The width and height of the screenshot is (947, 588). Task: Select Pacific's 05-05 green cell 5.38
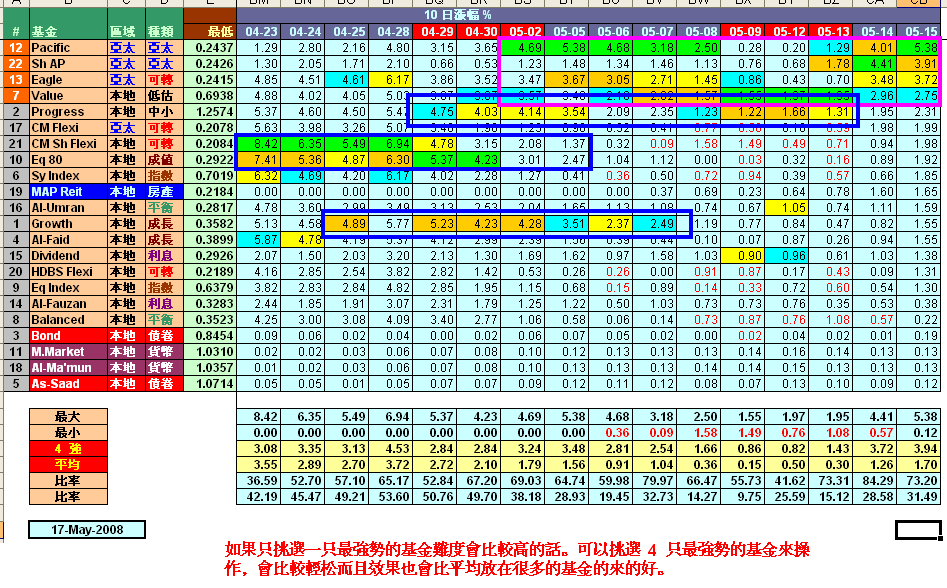568,48
